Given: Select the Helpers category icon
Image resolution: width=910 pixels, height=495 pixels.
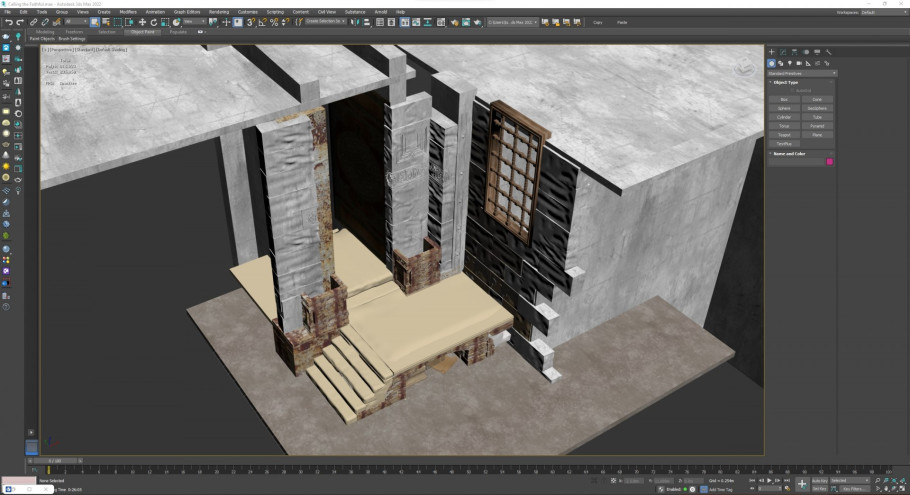Looking at the screenshot, I should coord(808,63).
